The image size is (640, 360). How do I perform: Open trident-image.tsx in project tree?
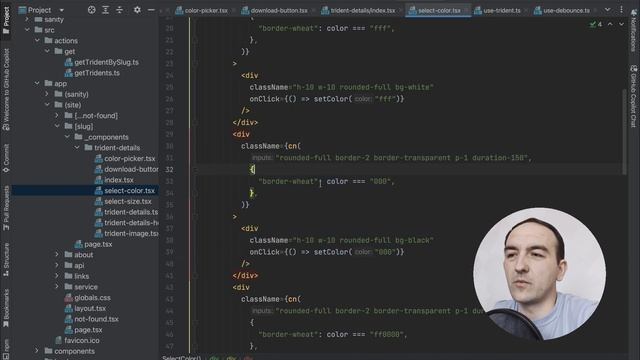(127, 233)
